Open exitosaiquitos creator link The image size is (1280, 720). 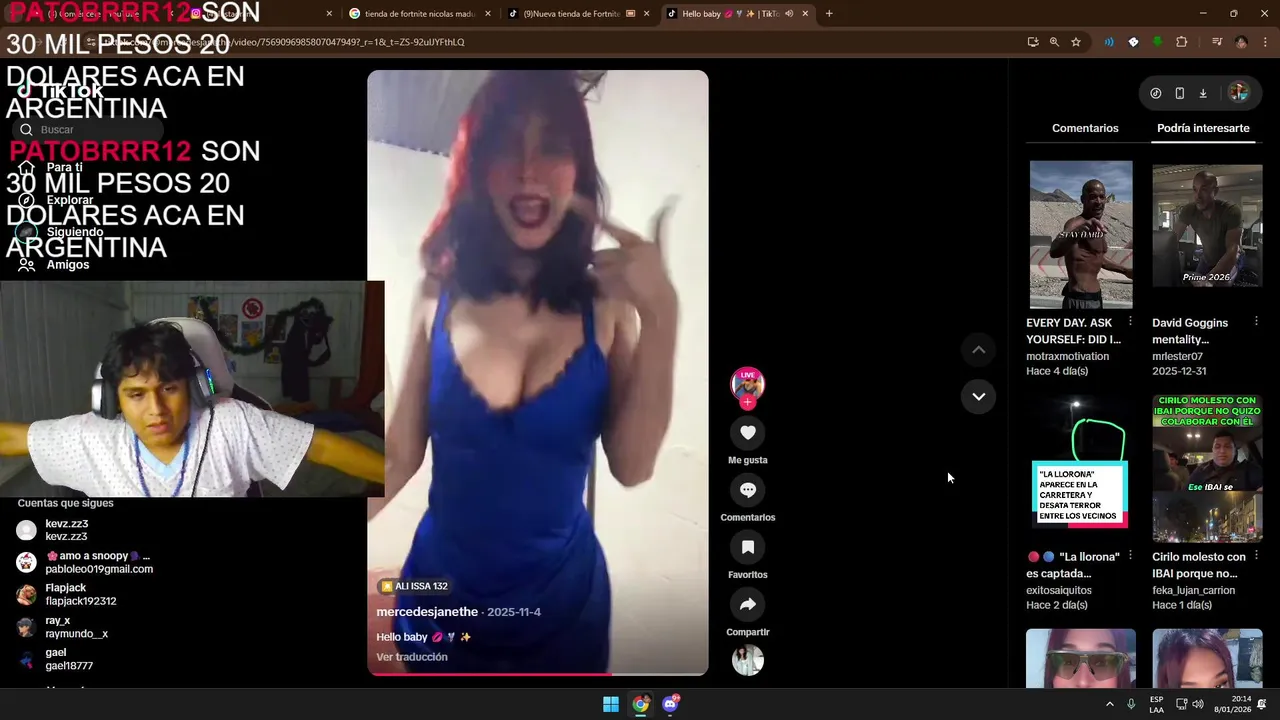(x=1059, y=590)
